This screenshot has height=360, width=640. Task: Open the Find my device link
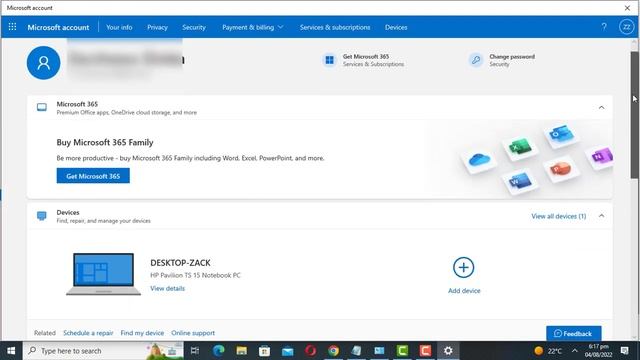[x=142, y=333]
